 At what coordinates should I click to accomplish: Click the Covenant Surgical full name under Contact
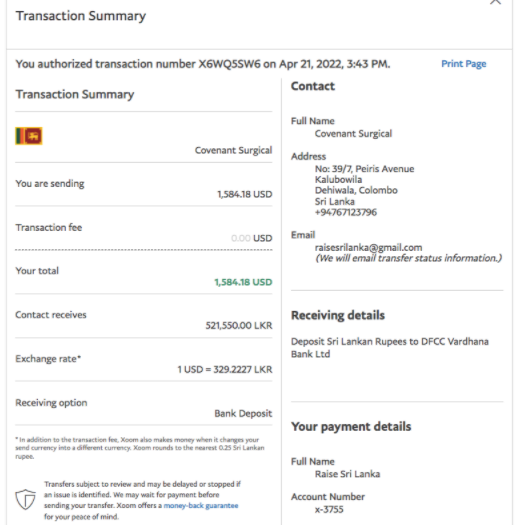[x=353, y=134]
